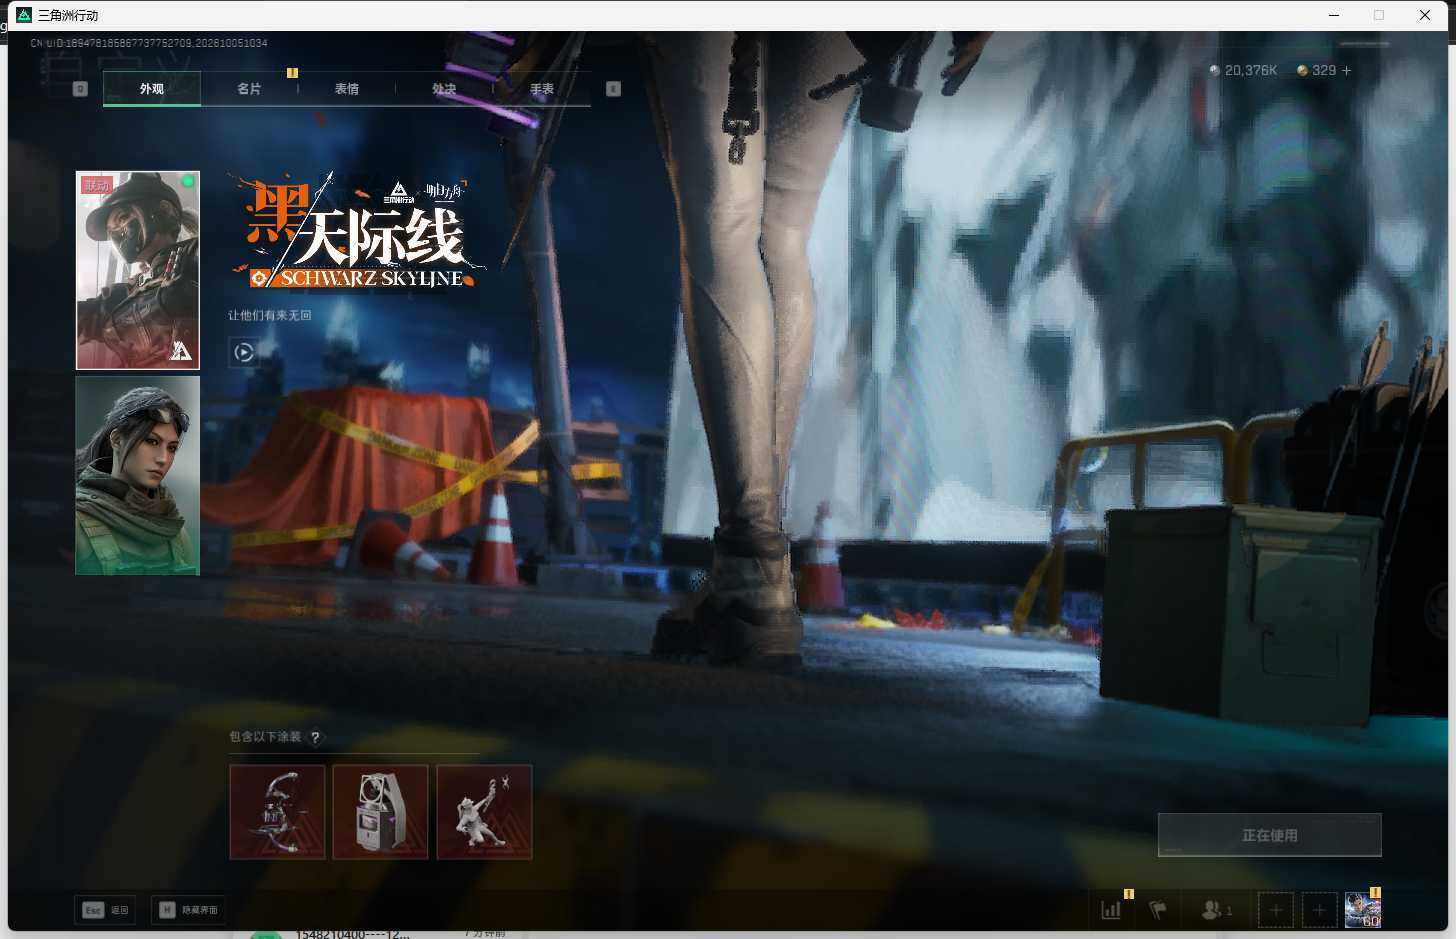The height and width of the screenshot is (939, 1456).
Task: Open the bar chart stats icon
Action: (x=1111, y=910)
